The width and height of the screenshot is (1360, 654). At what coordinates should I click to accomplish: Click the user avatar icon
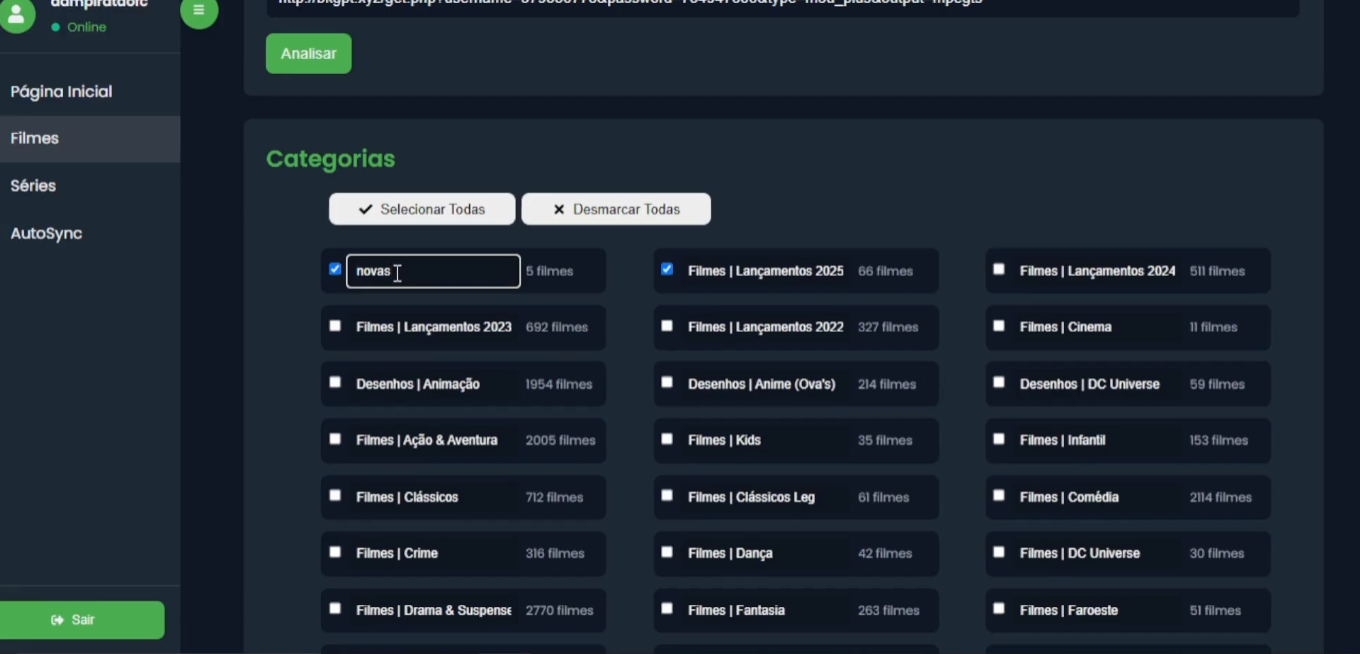[17, 14]
